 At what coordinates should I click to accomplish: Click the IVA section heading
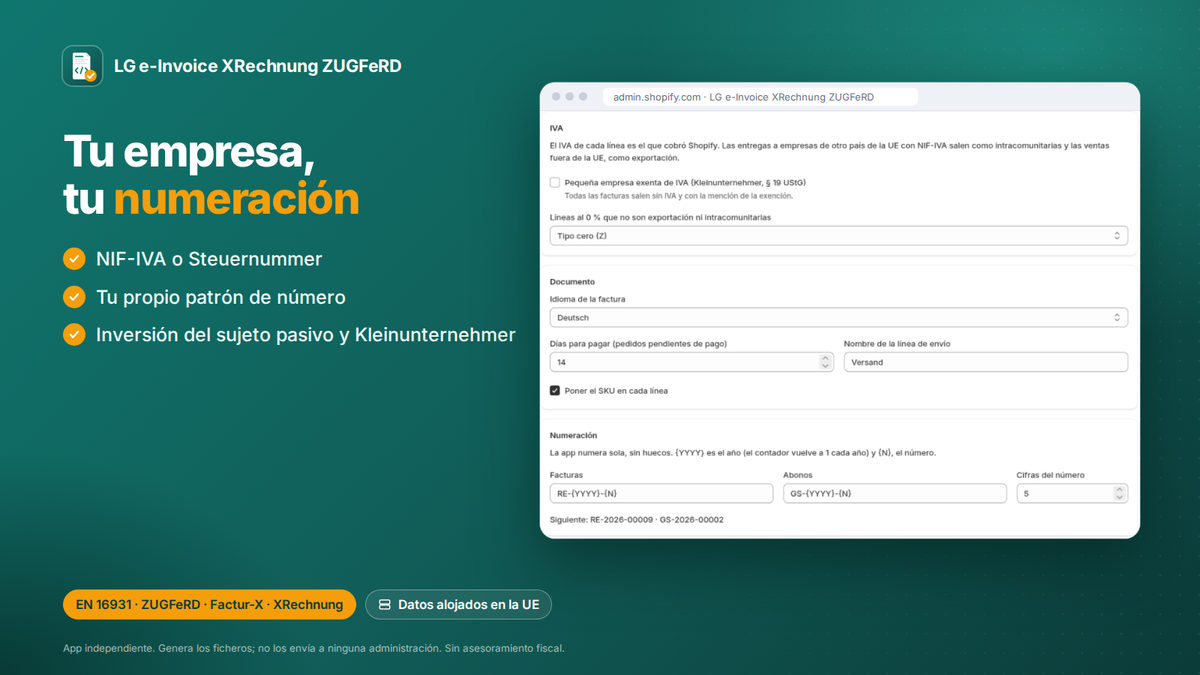pos(556,128)
